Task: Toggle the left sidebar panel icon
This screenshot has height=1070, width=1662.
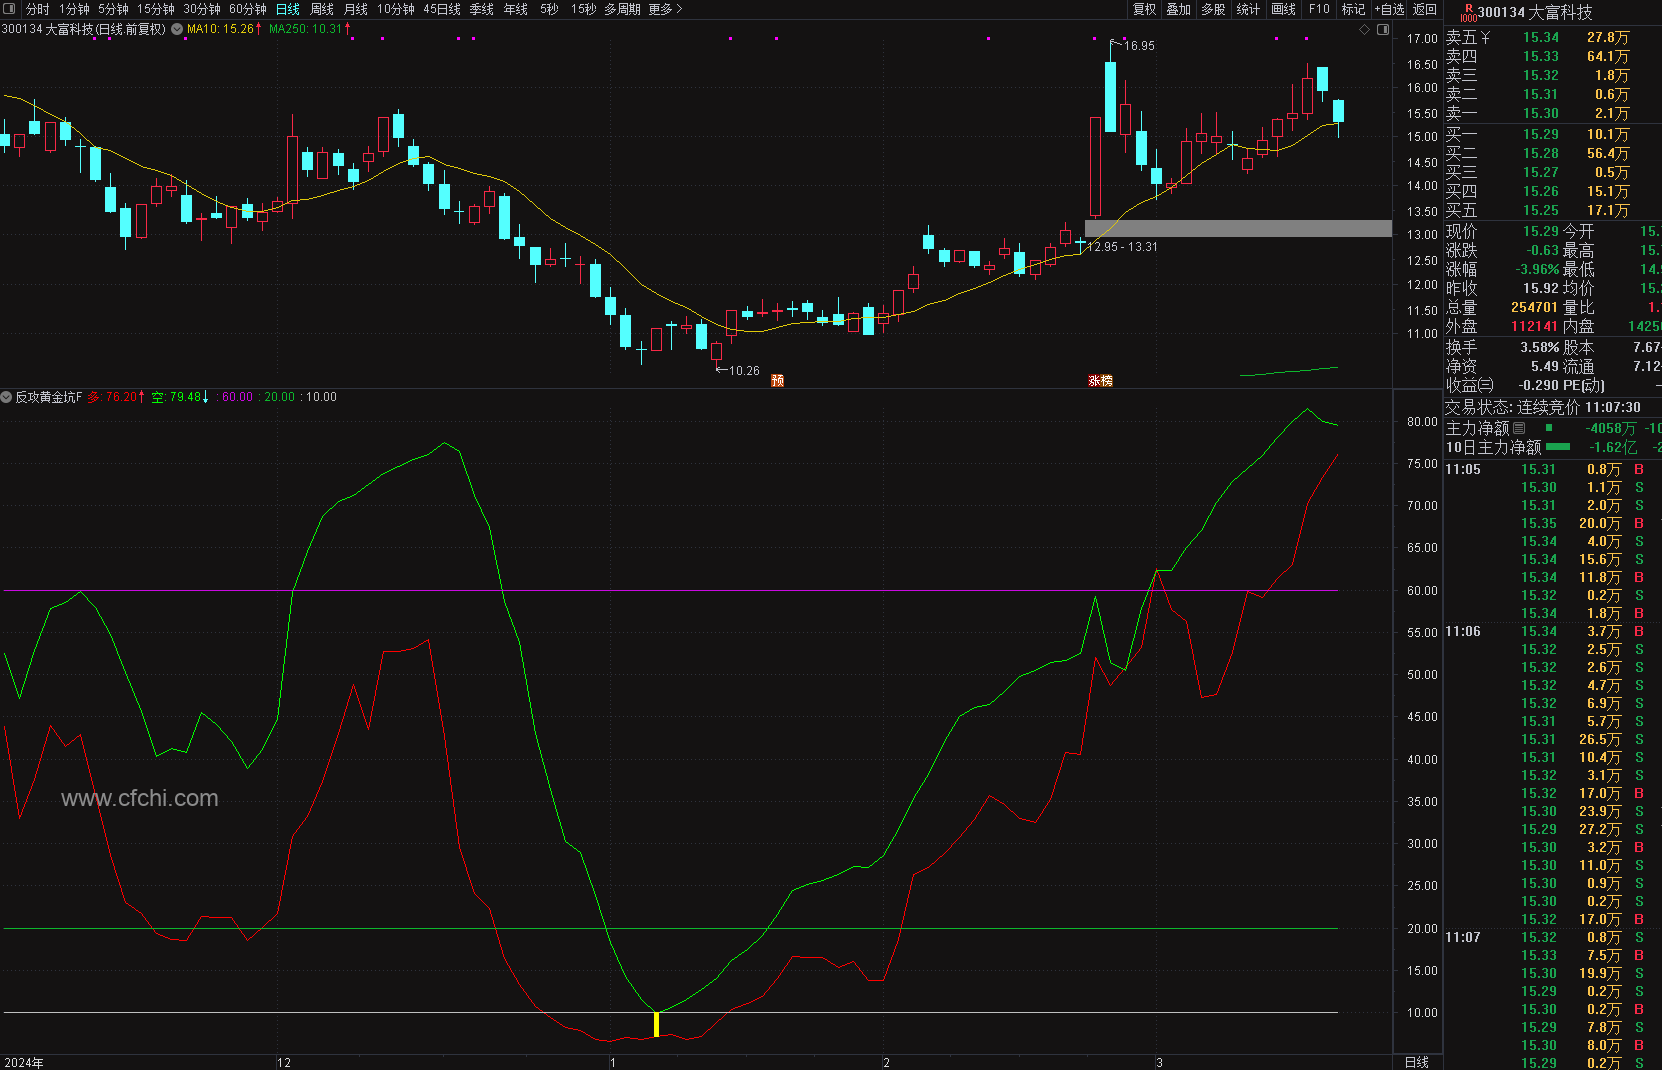Action: coord(10,9)
